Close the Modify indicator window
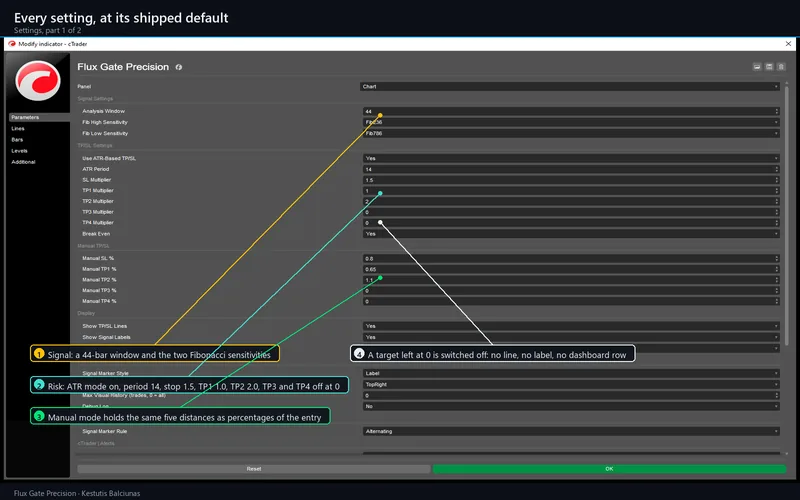 [x=788, y=44]
